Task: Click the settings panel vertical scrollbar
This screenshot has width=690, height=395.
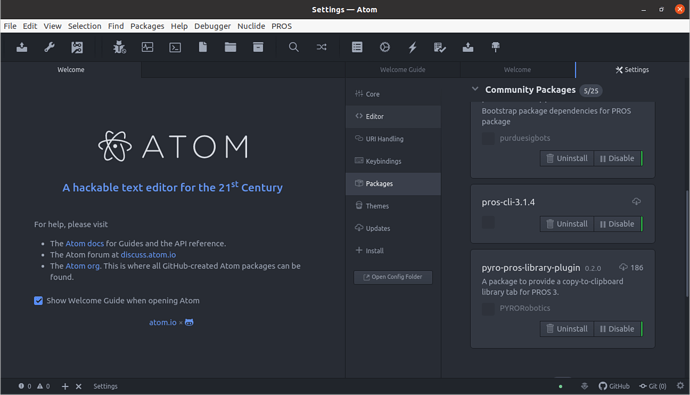Action: coord(687,244)
